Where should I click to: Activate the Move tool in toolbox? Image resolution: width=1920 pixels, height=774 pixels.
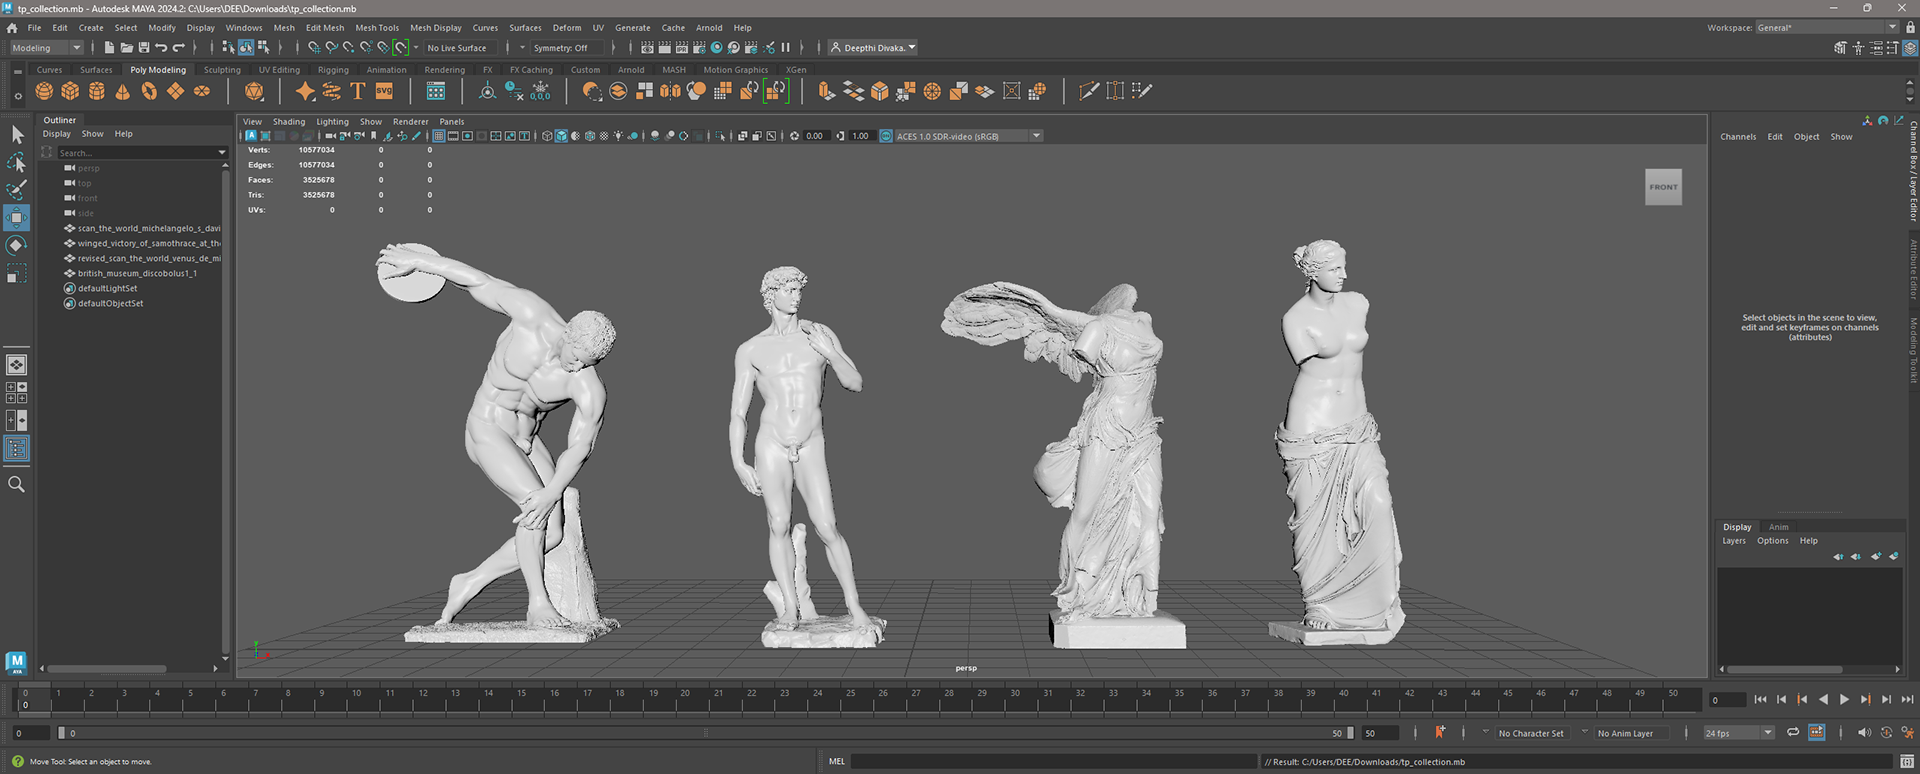click(x=17, y=218)
